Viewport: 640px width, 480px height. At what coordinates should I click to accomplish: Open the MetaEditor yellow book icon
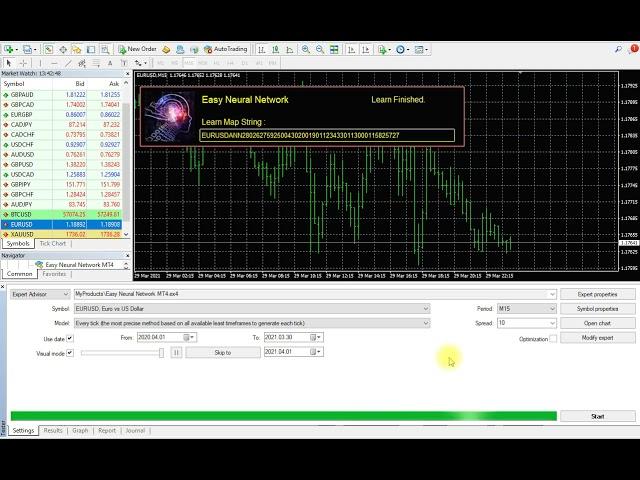pyautogui.click(x=166, y=49)
